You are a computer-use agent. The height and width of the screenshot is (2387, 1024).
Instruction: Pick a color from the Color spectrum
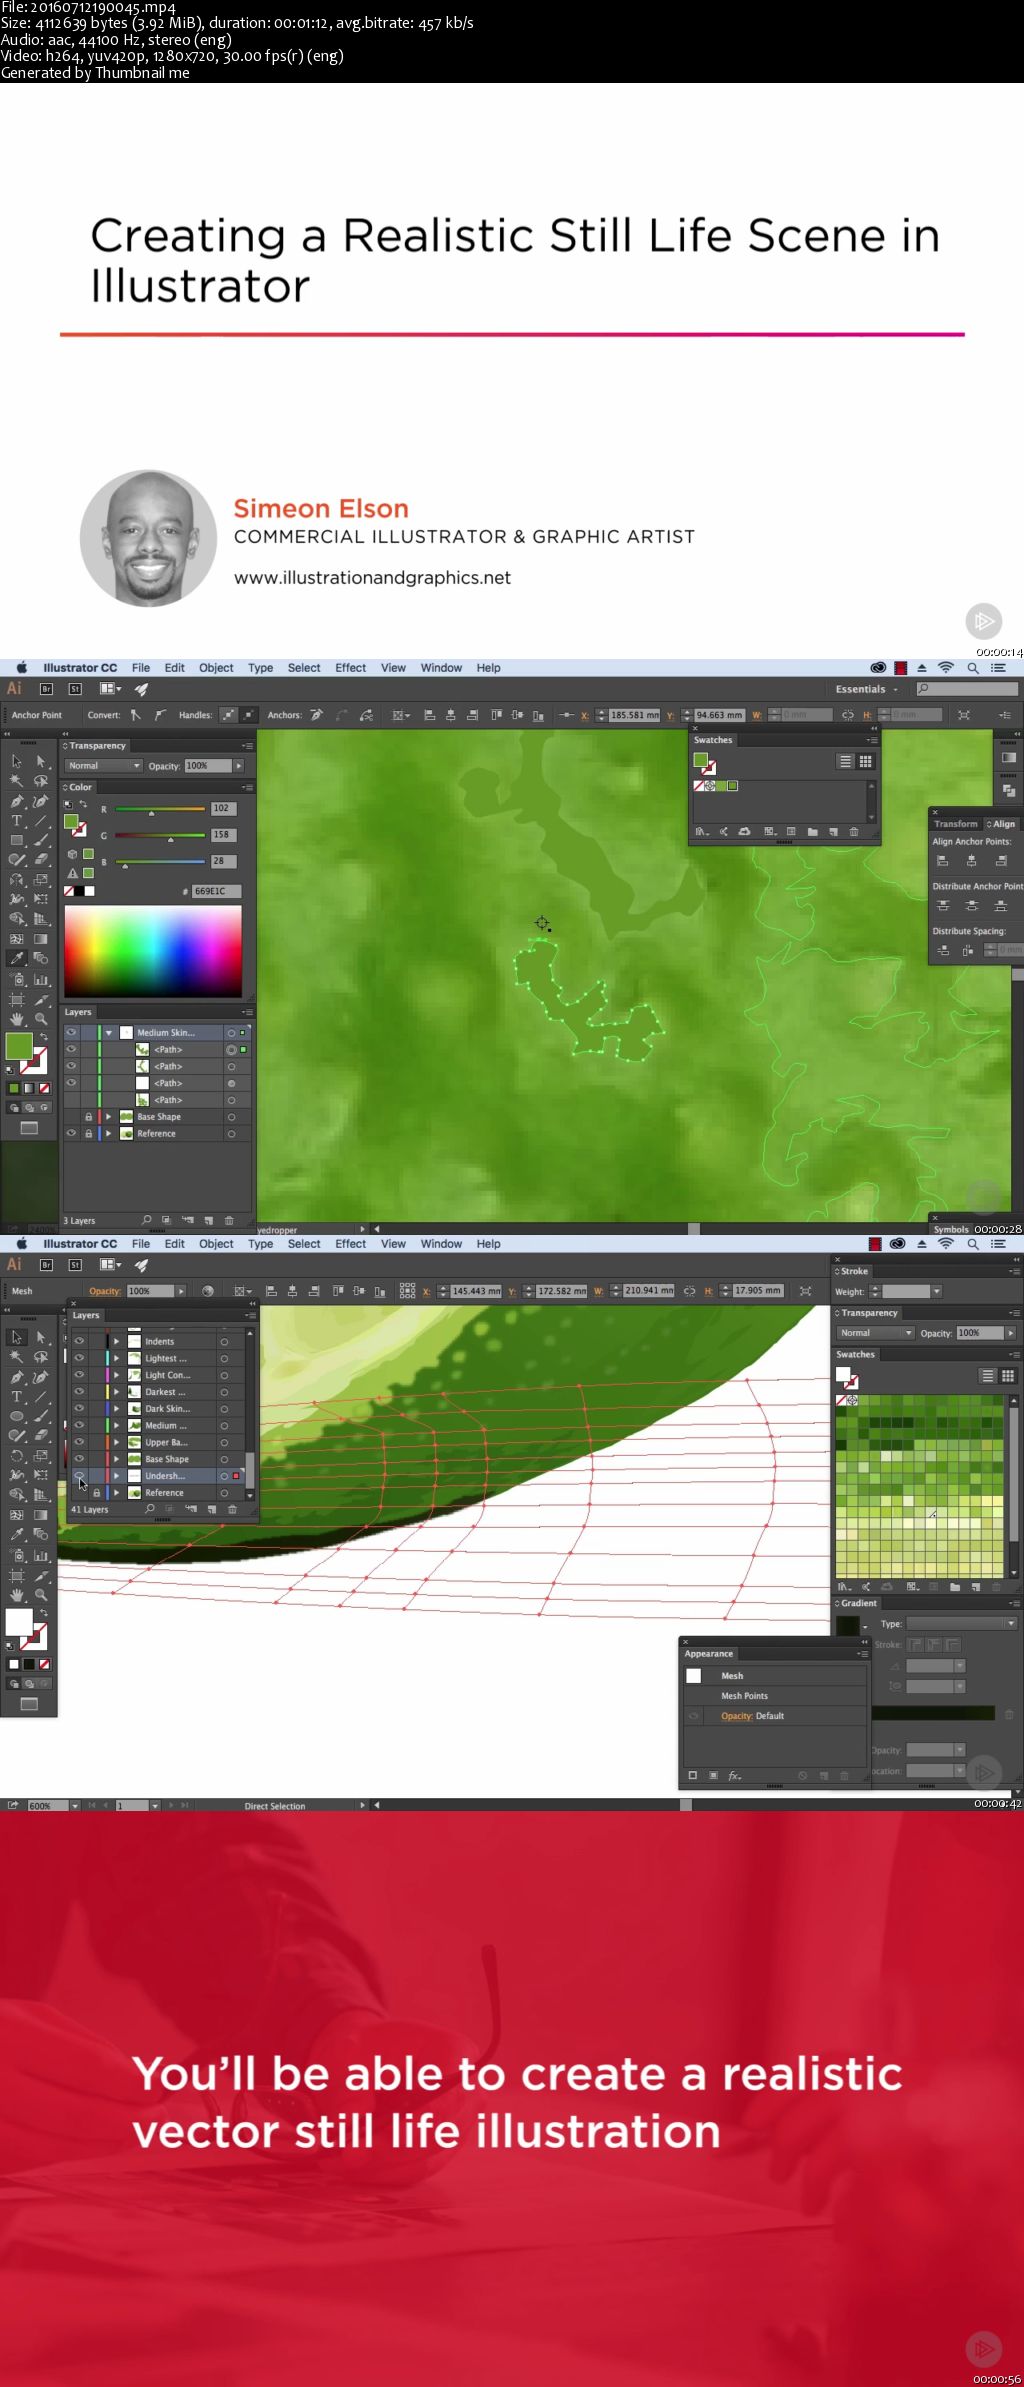153,951
